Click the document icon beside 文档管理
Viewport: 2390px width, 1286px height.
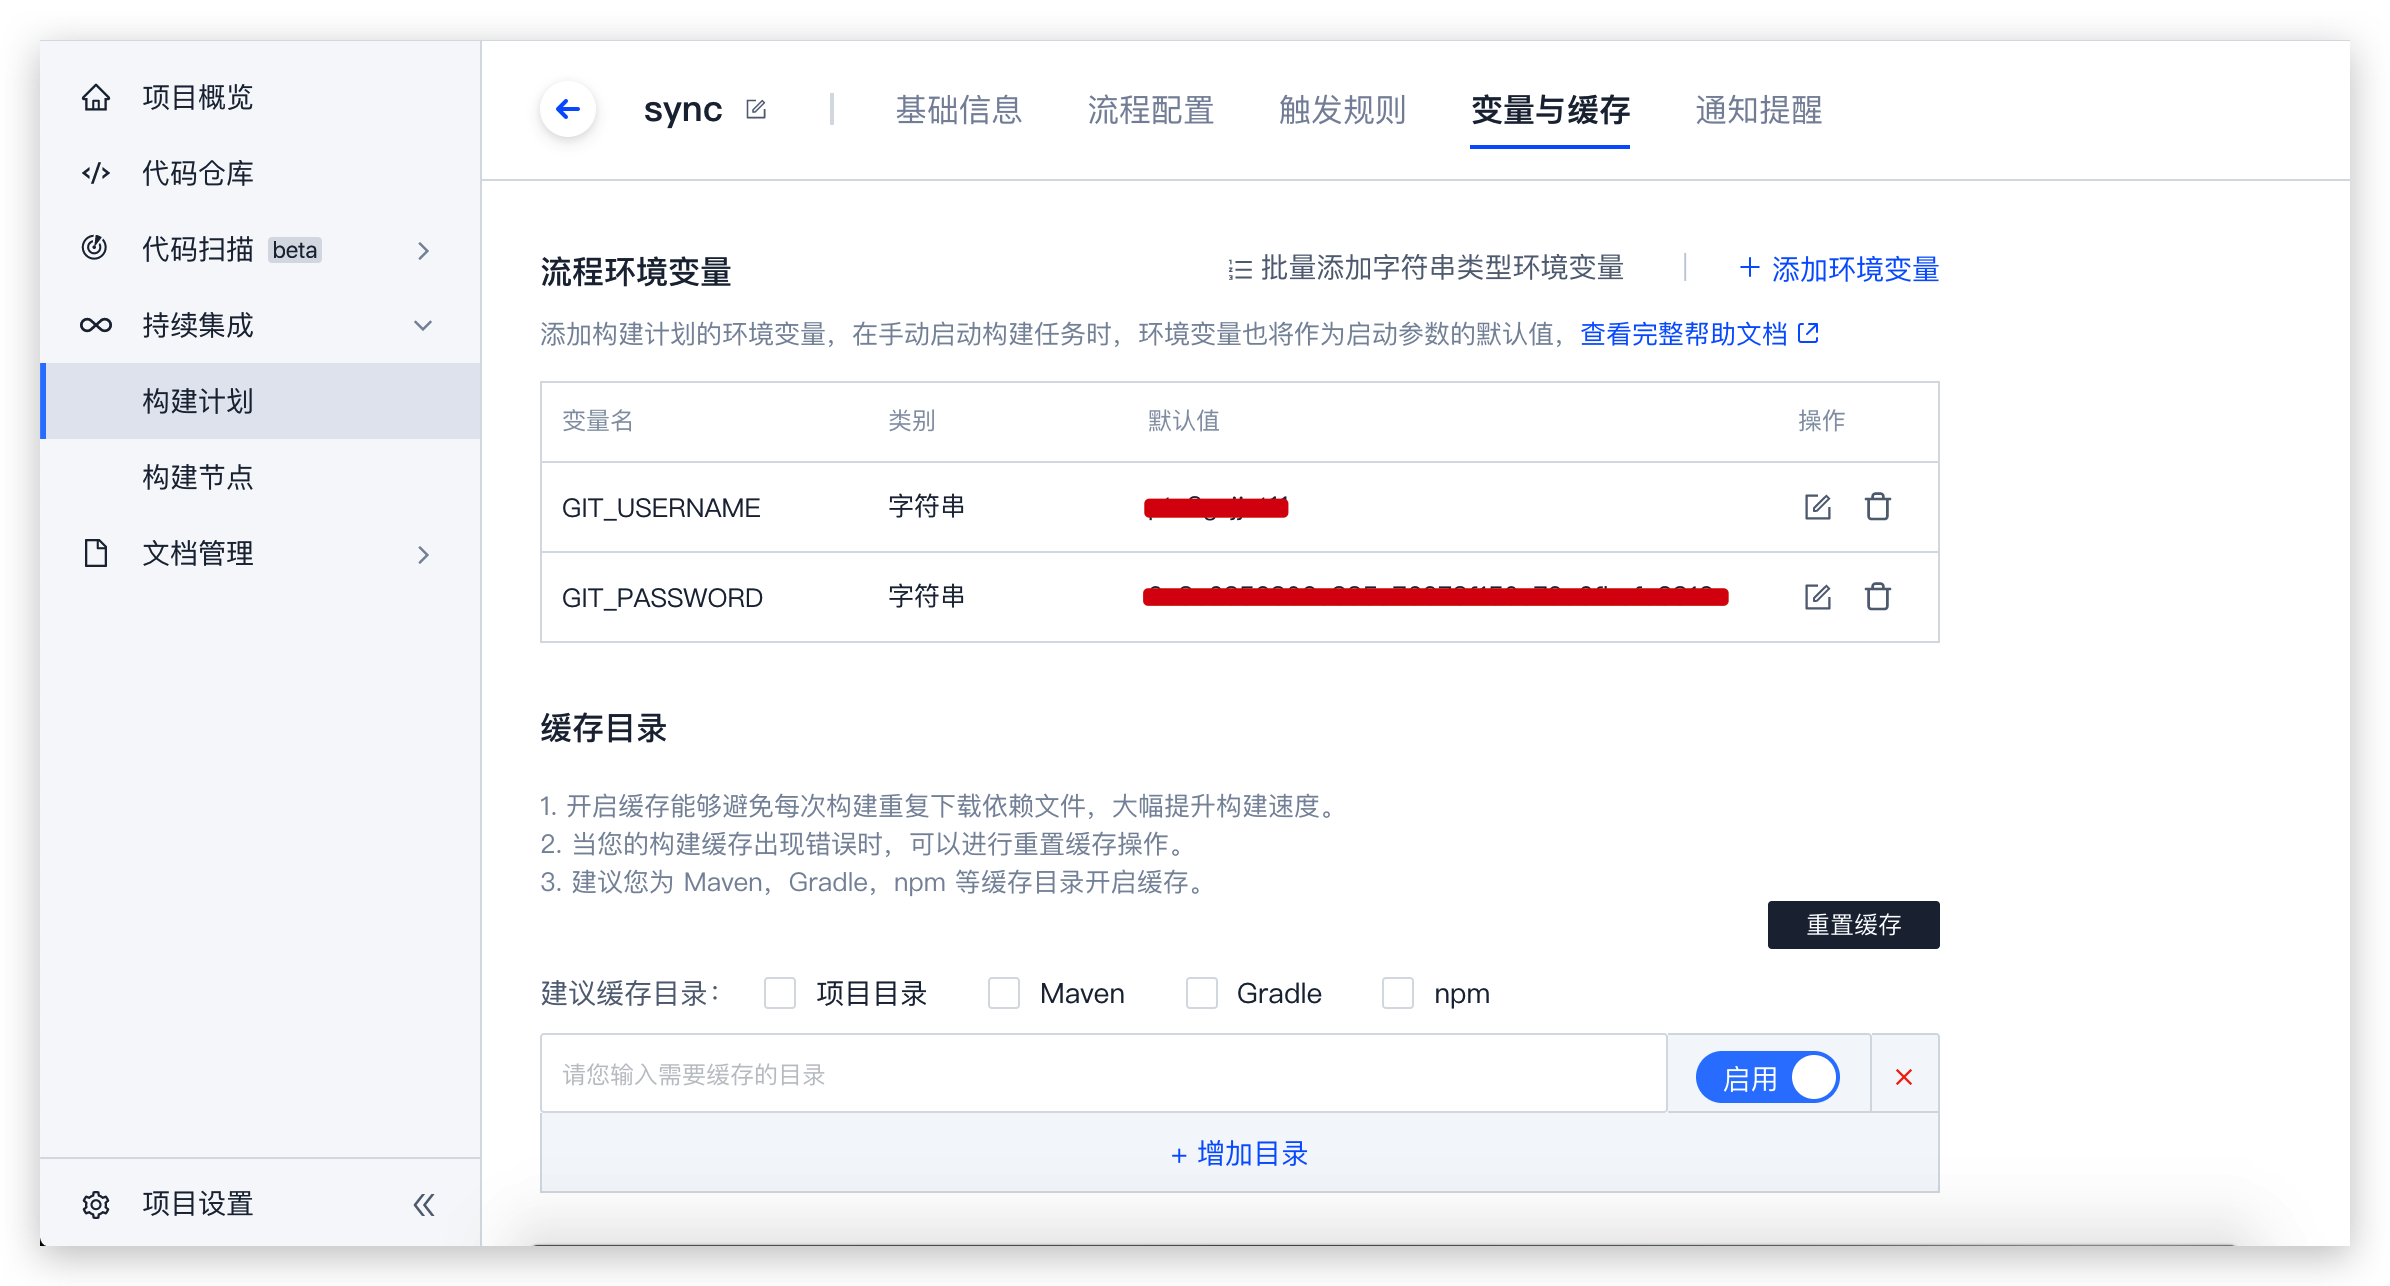(x=96, y=553)
